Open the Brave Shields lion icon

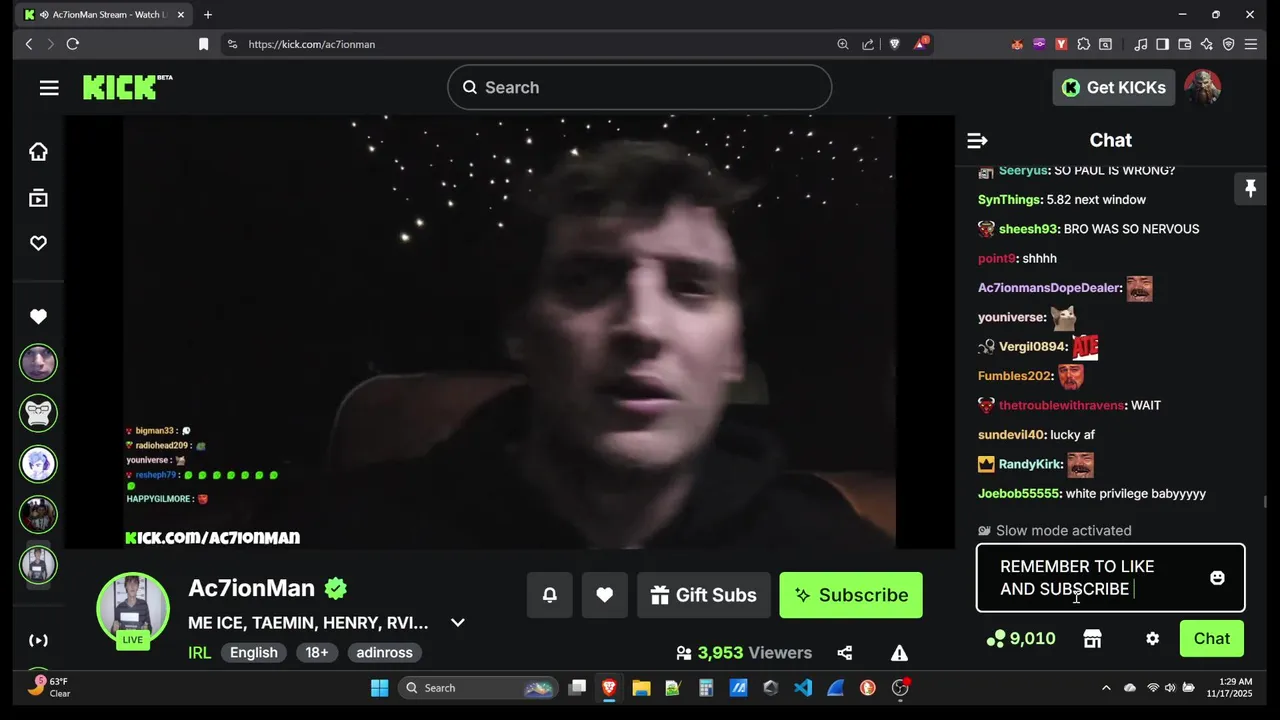[894, 44]
